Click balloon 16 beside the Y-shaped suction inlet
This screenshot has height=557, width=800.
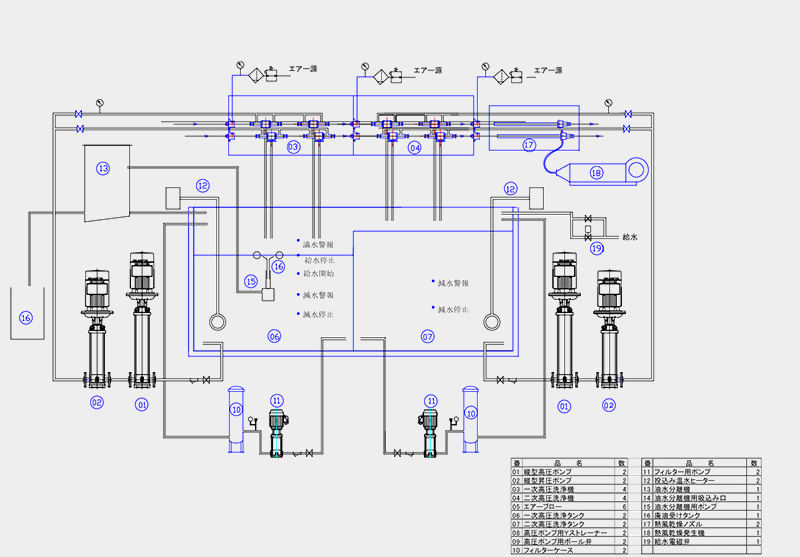[278, 267]
